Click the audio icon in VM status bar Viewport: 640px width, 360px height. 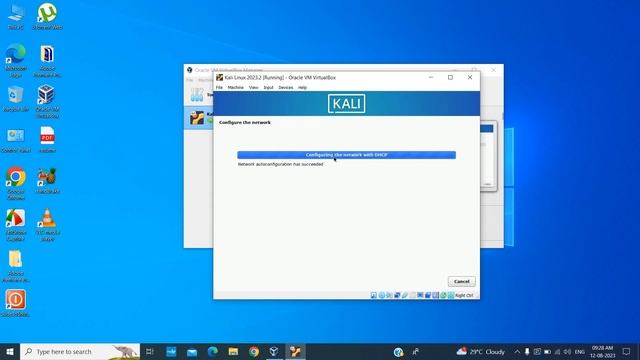click(x=389, y=295)
